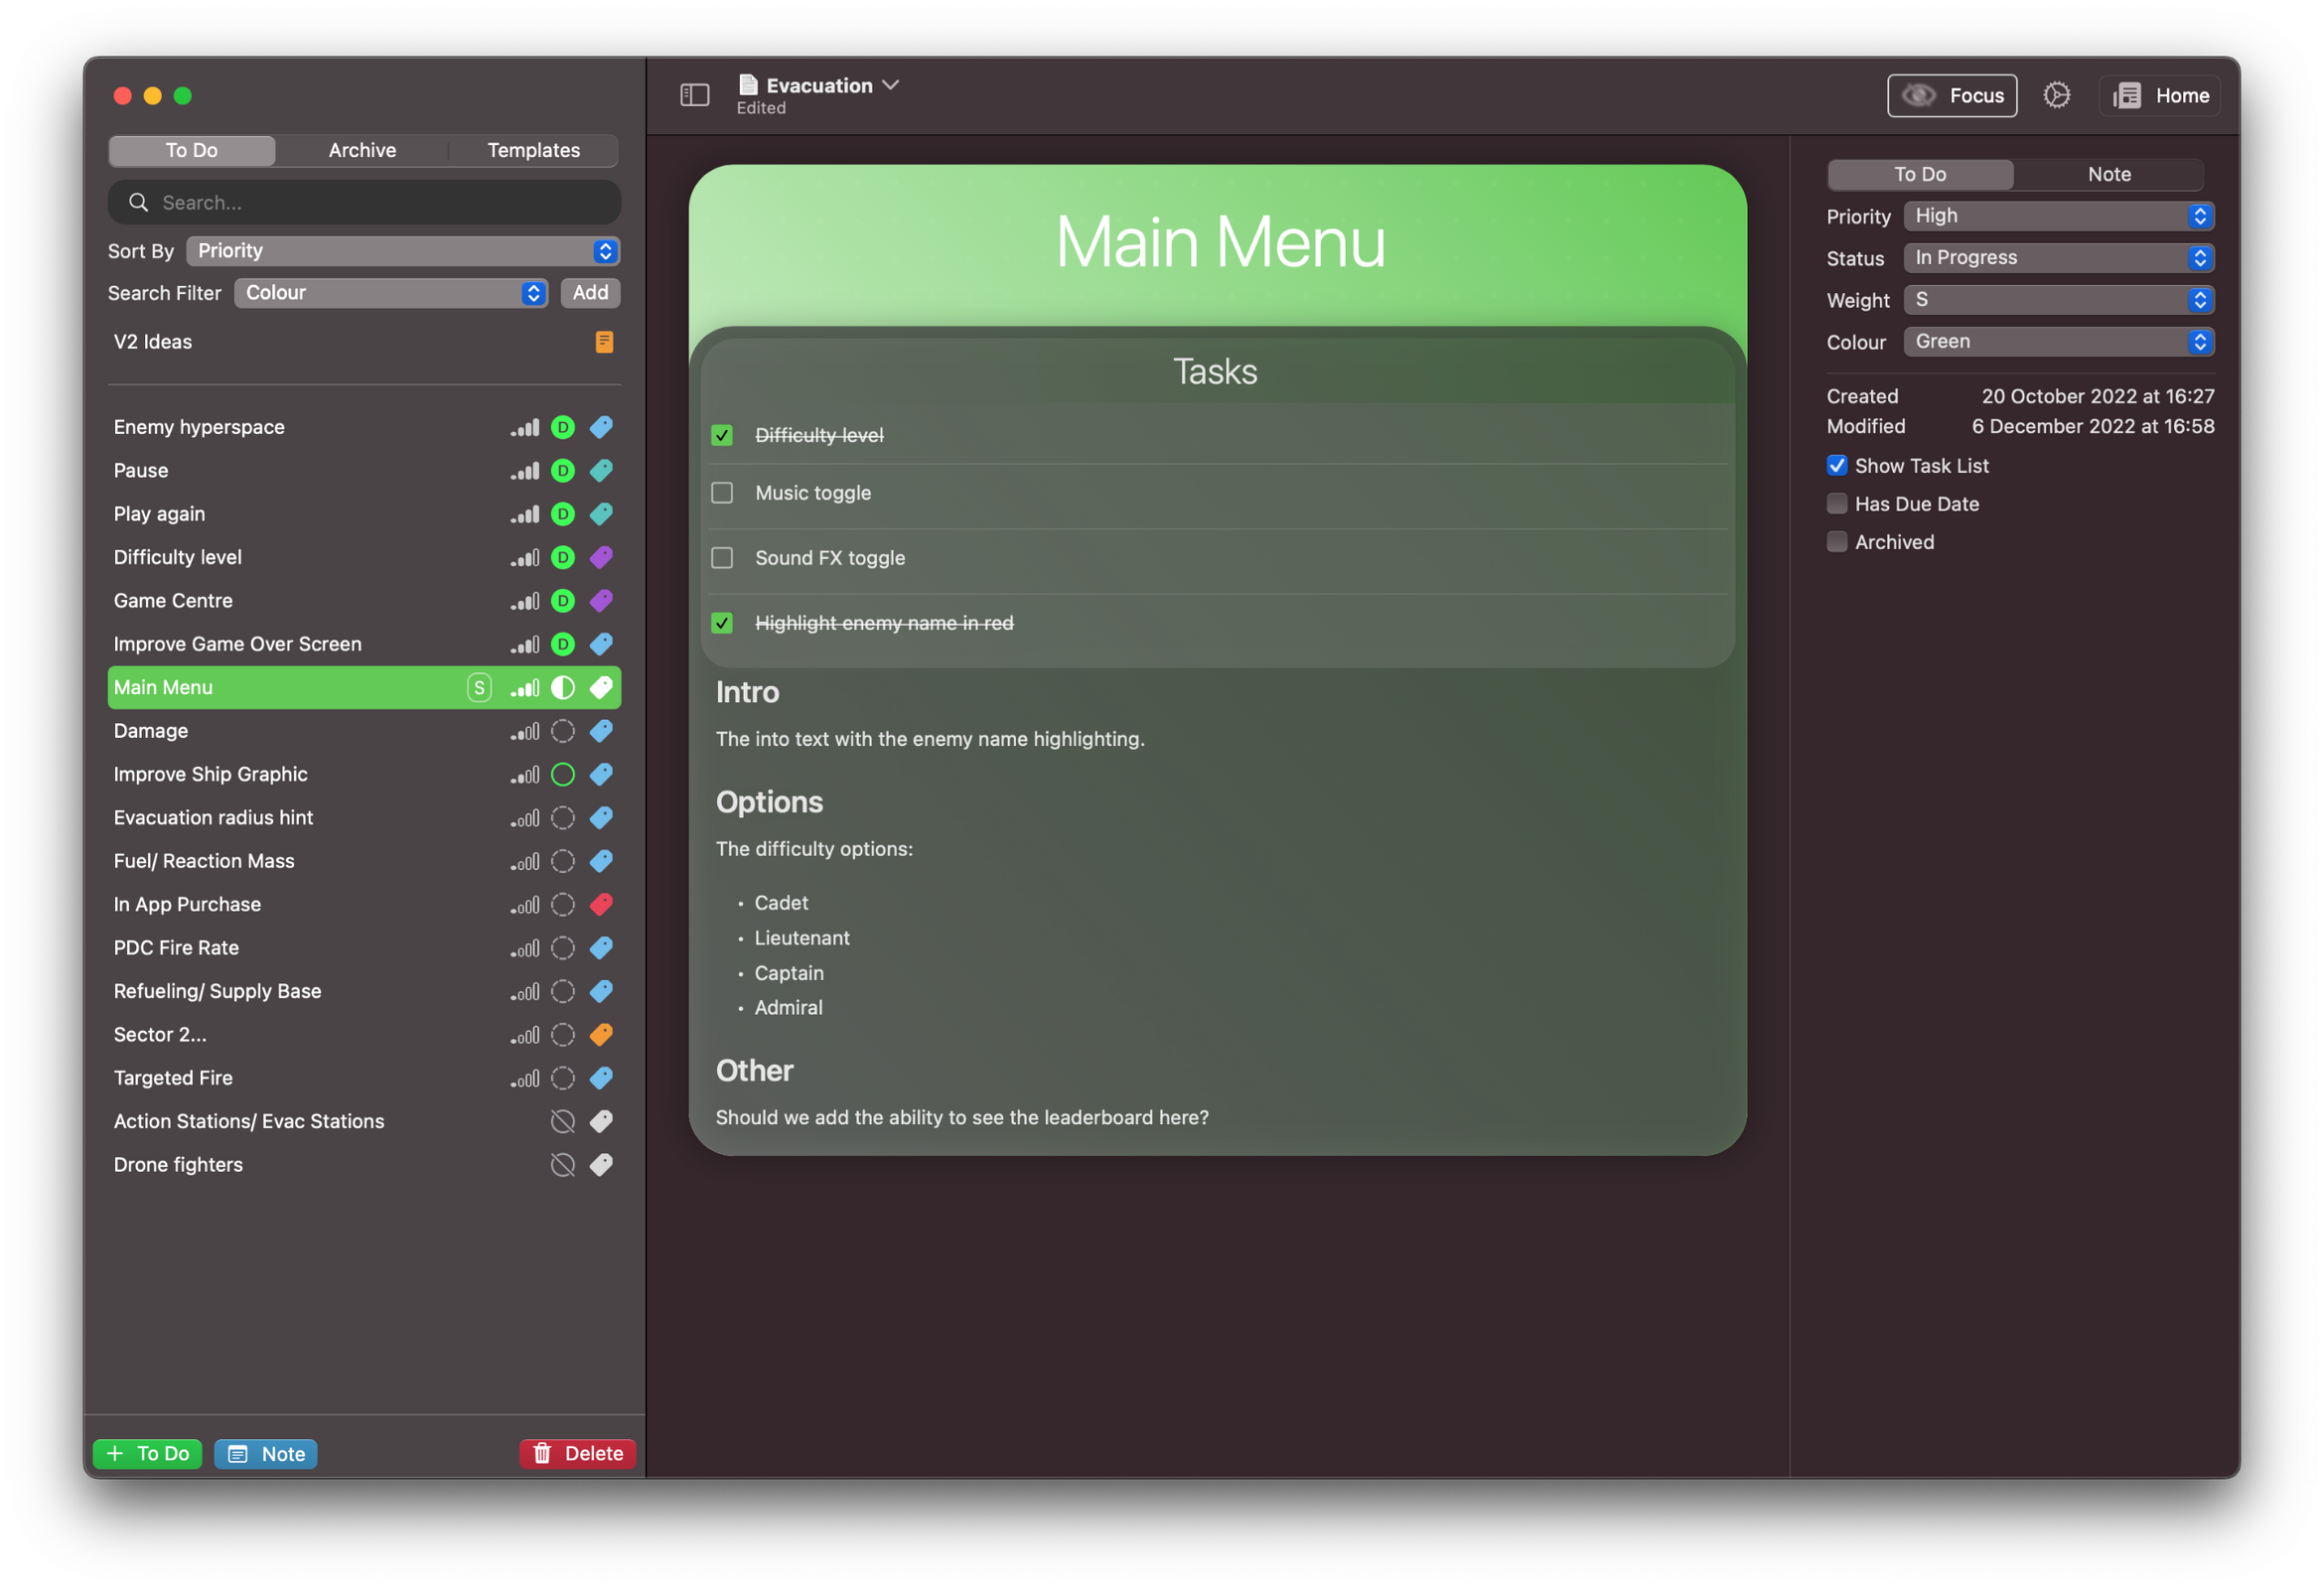Click the cancelled status icon on Drone fighters
This screenshot has width=2324, height=1589.
click(563, 1164)
